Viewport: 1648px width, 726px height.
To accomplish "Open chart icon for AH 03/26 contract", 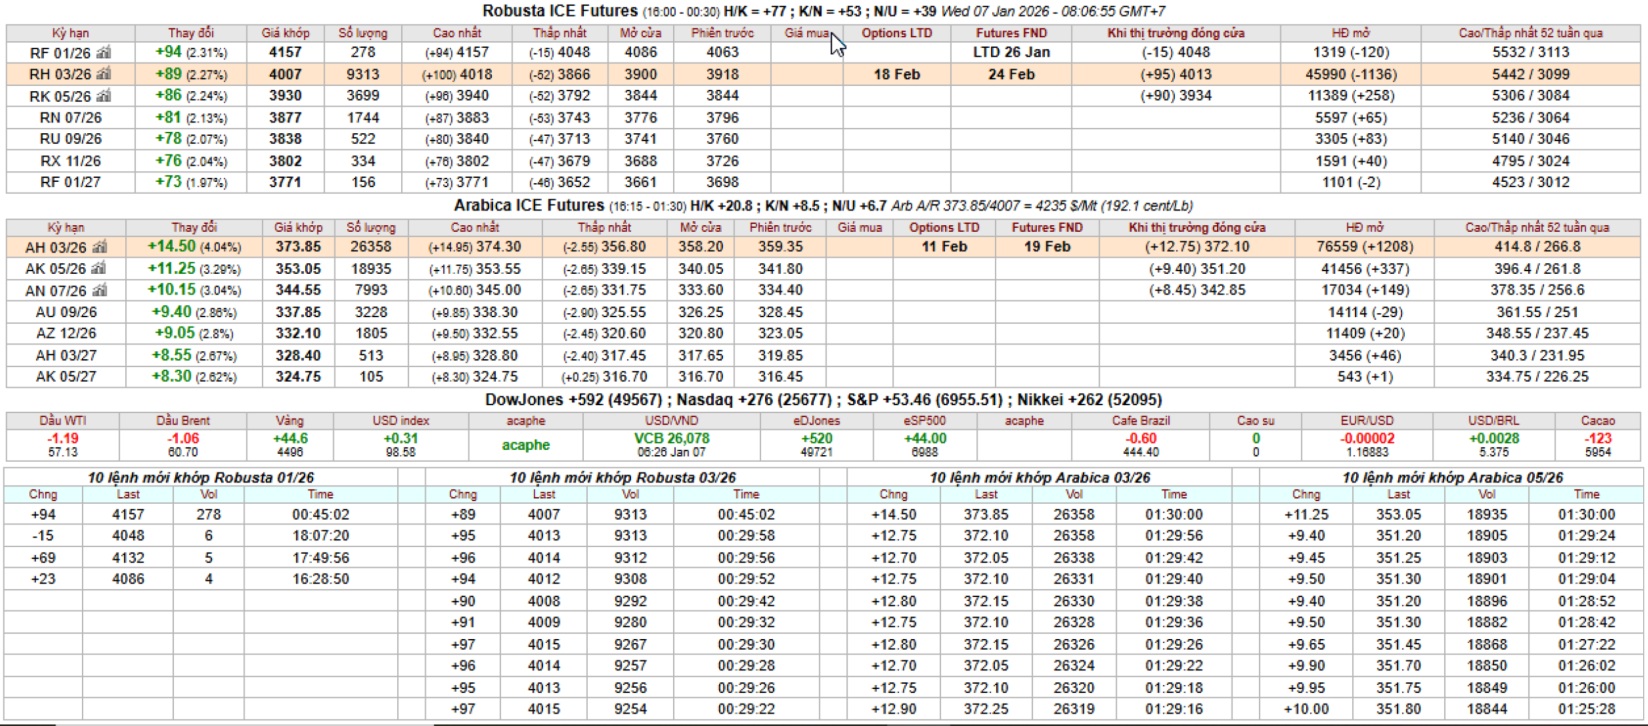I will pyautogui.click(x=100, y=248).
